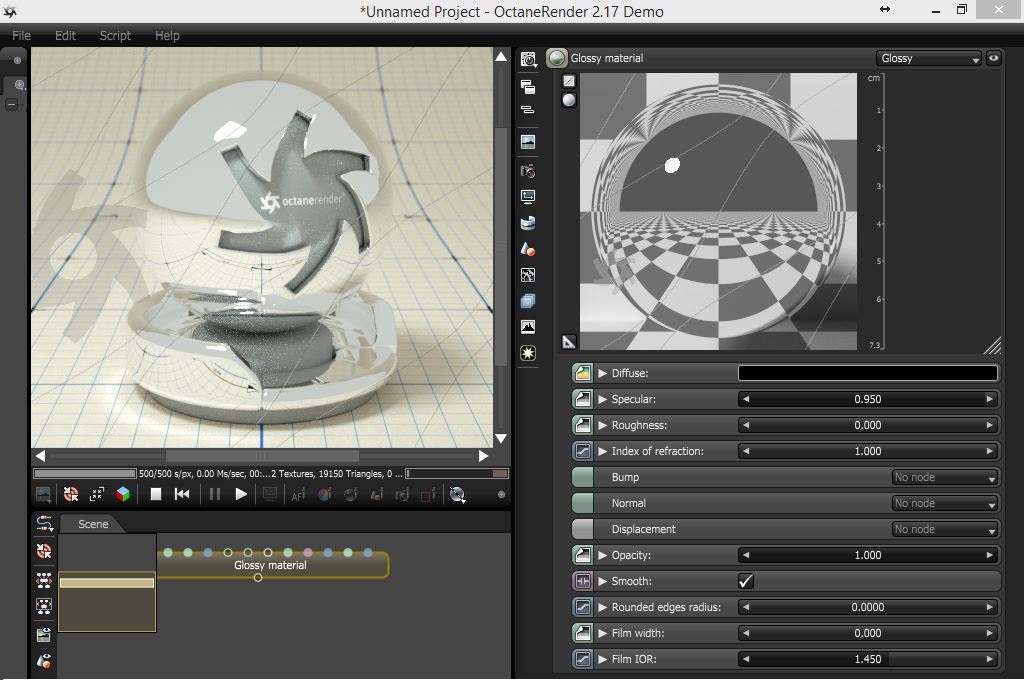
Task: Click the four-arrows fit view icon in render toolbar
Action: coord(97,494)
